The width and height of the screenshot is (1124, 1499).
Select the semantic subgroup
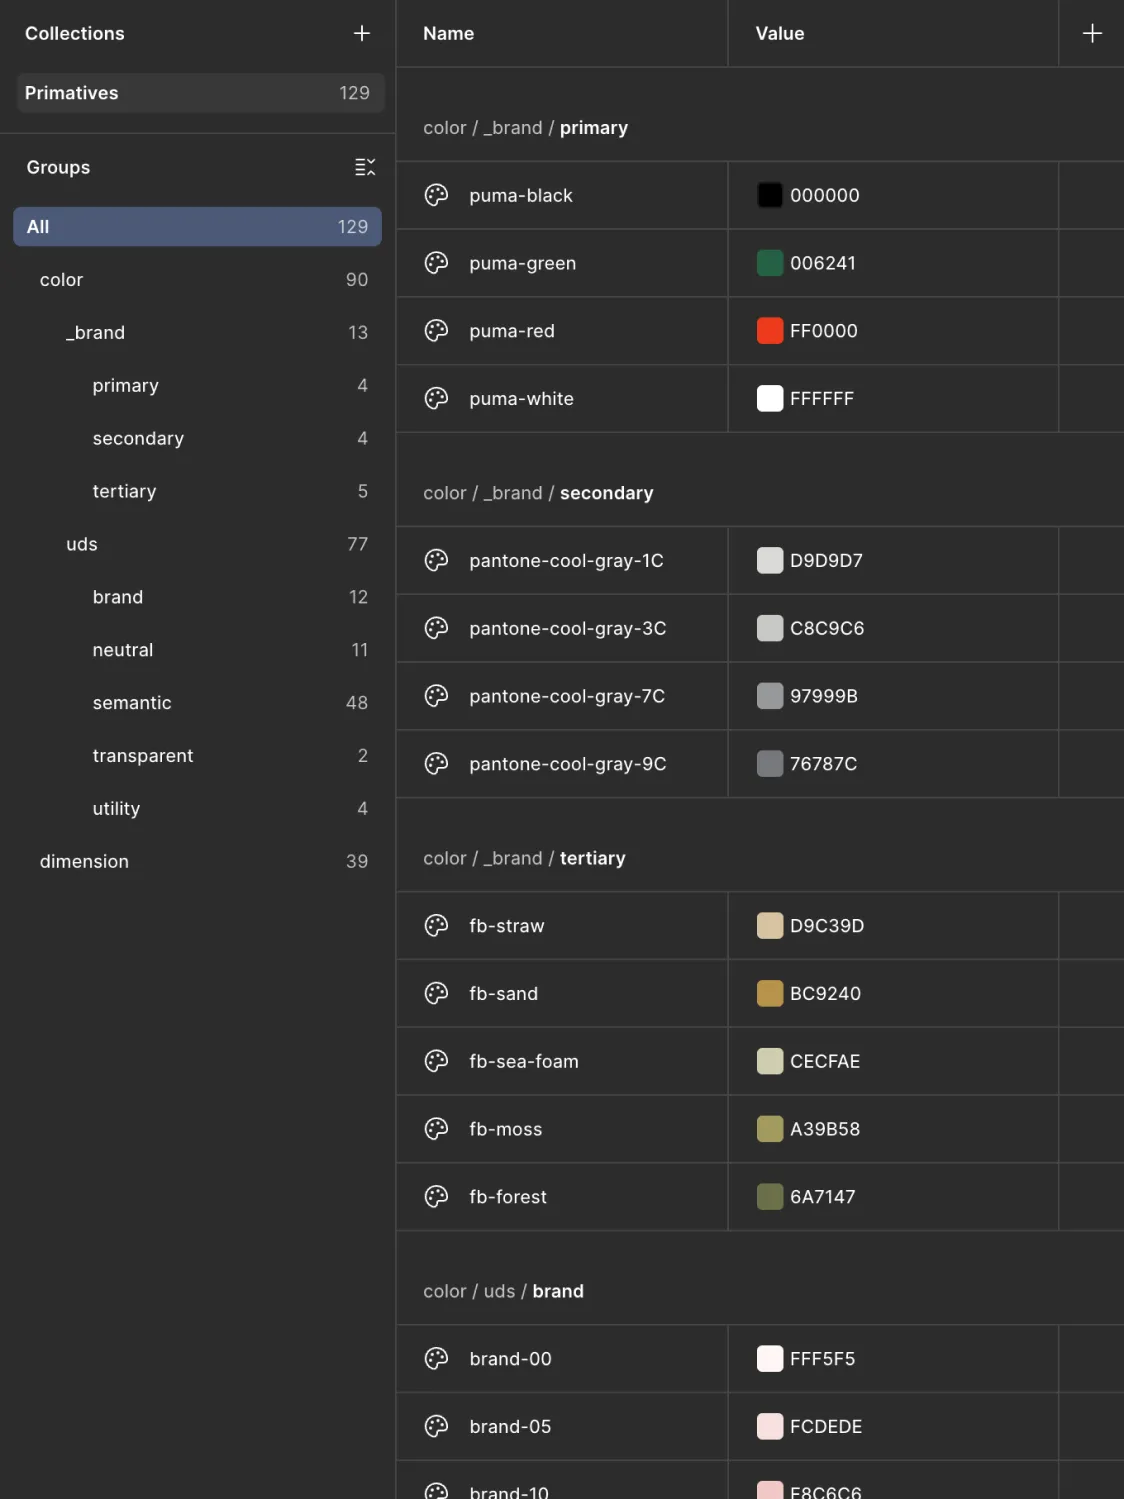click(132, 703)
